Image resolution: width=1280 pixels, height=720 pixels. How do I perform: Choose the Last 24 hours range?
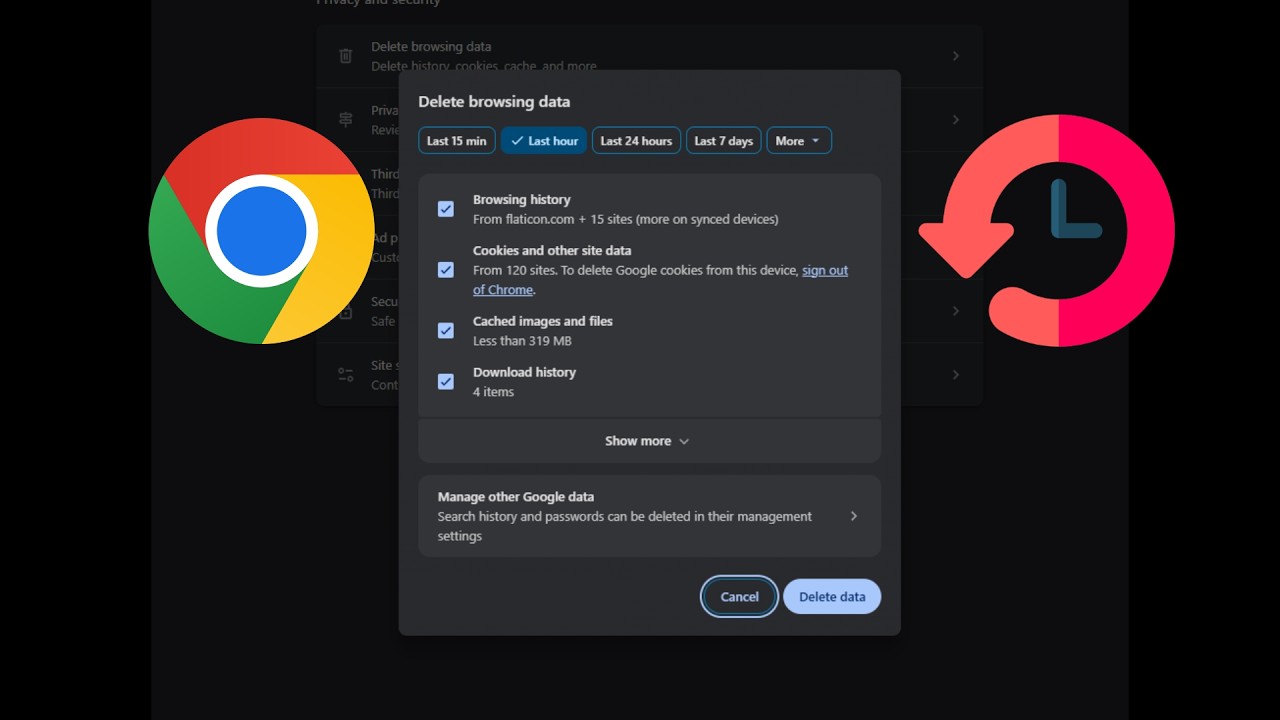pos(636,141)
